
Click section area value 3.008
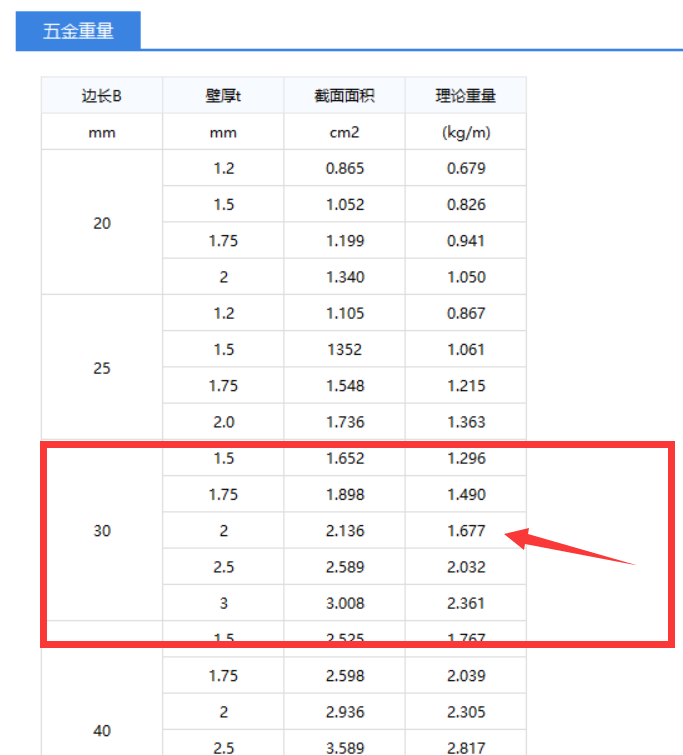pyautogui.click(x=345, y=603)
